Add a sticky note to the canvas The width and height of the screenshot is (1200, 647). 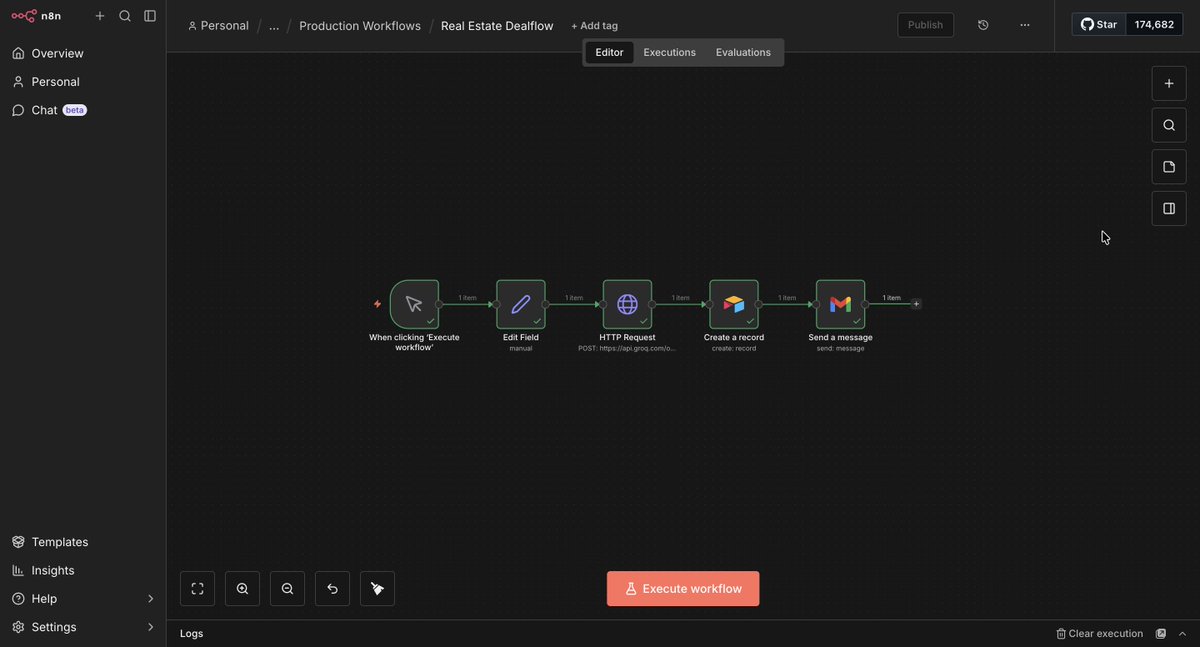coord(1169,167)
